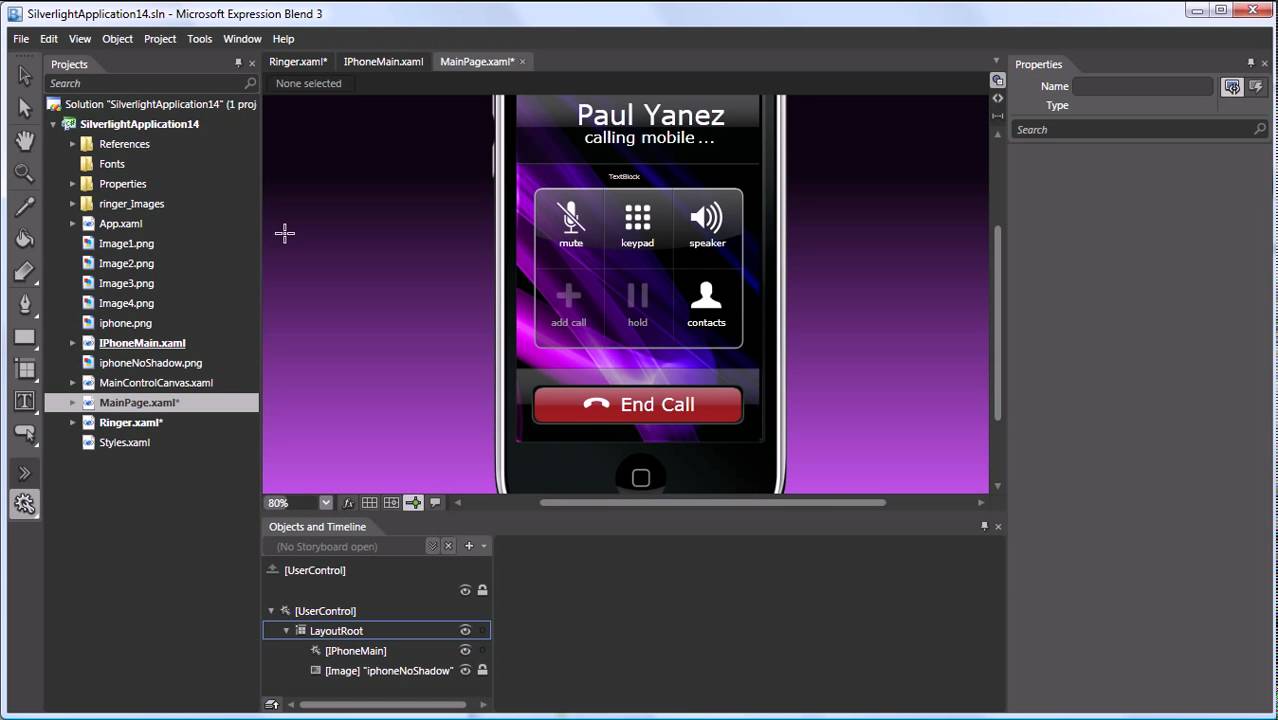Viewport: 1278px width, 720px height.
Task: Toggle visibility of [IPhoneMain] element
Action: coord(465,651)
